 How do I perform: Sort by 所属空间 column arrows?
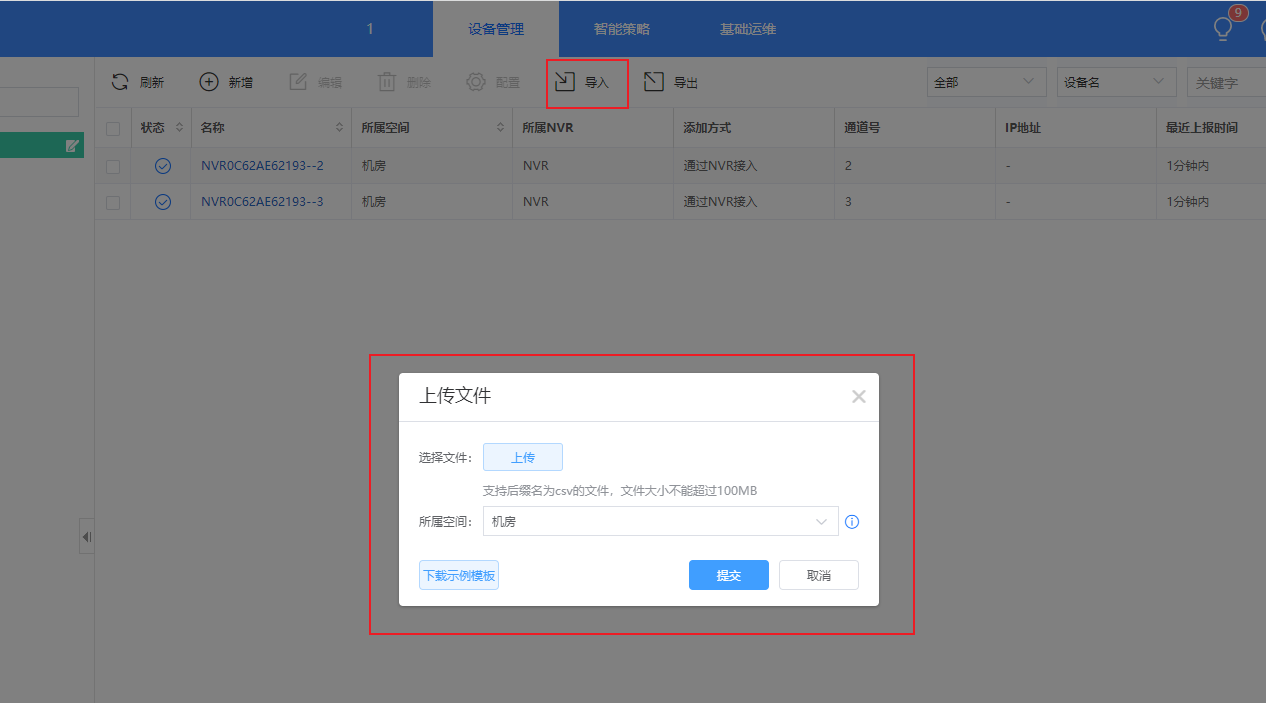[x=500, y=128]
